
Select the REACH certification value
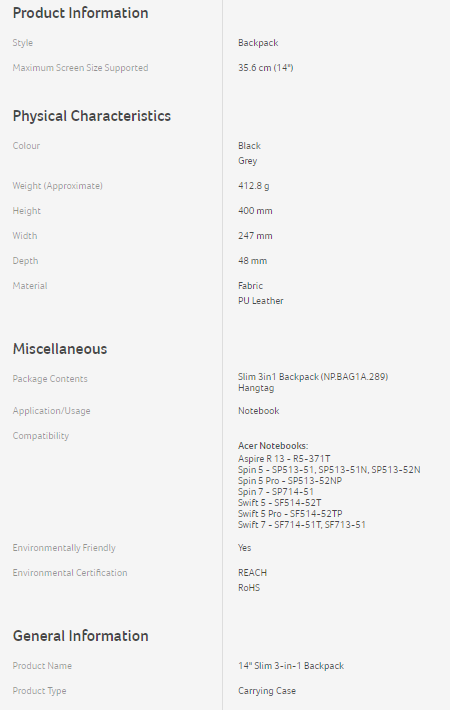[253, 573]
